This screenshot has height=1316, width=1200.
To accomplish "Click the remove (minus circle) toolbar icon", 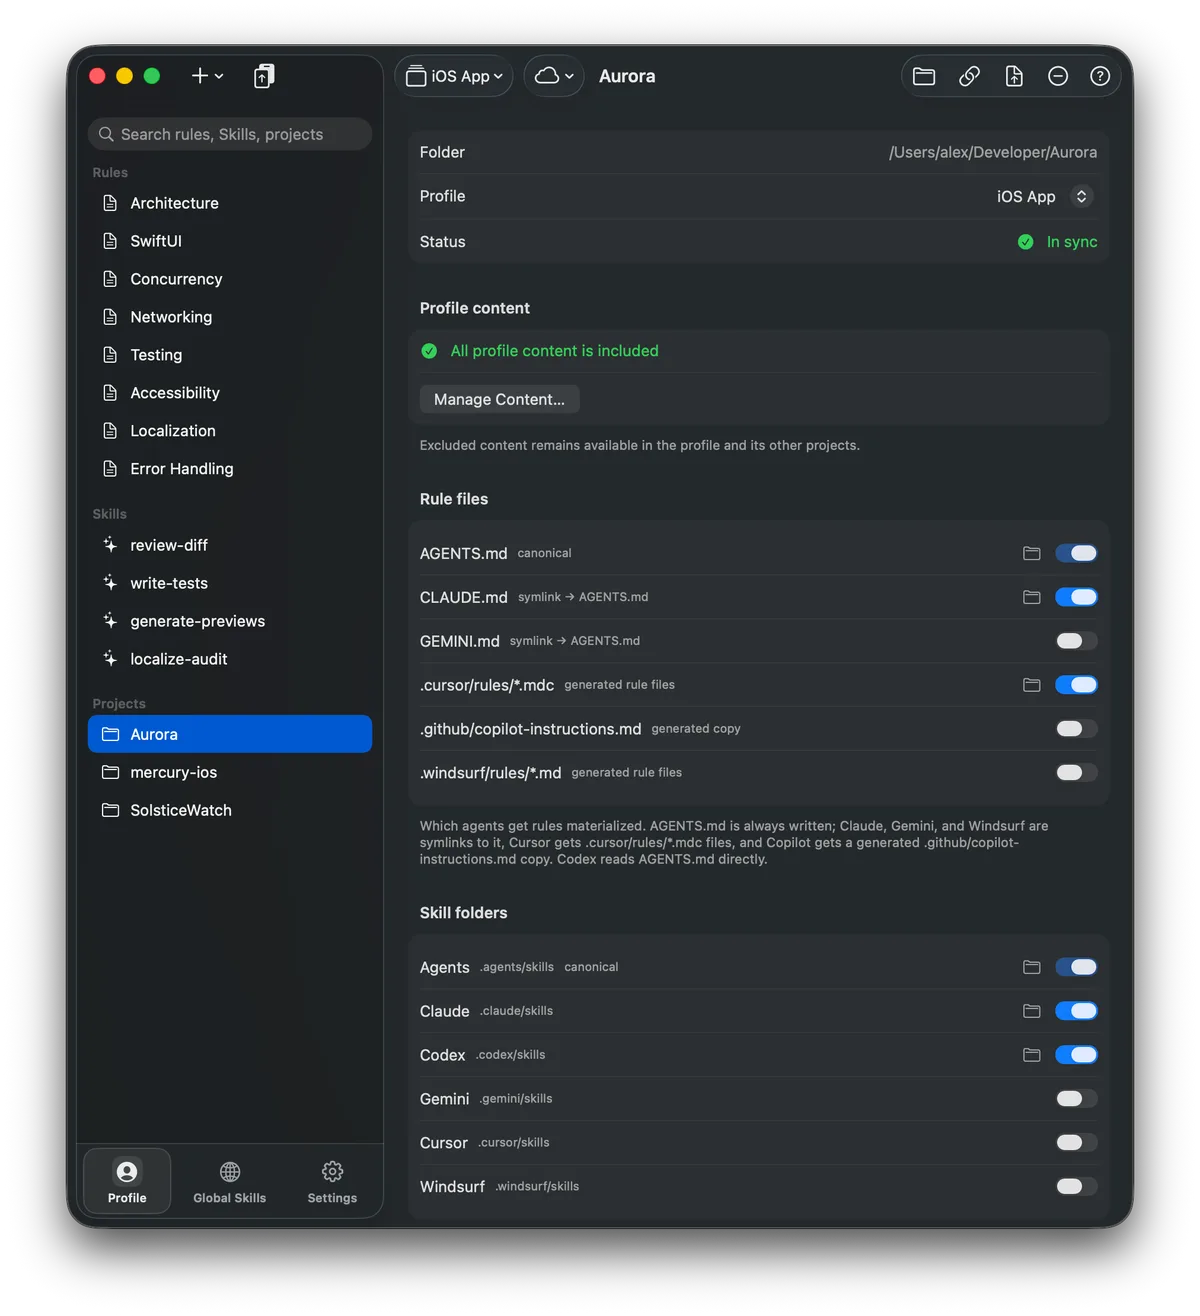I will point(1058,76).
